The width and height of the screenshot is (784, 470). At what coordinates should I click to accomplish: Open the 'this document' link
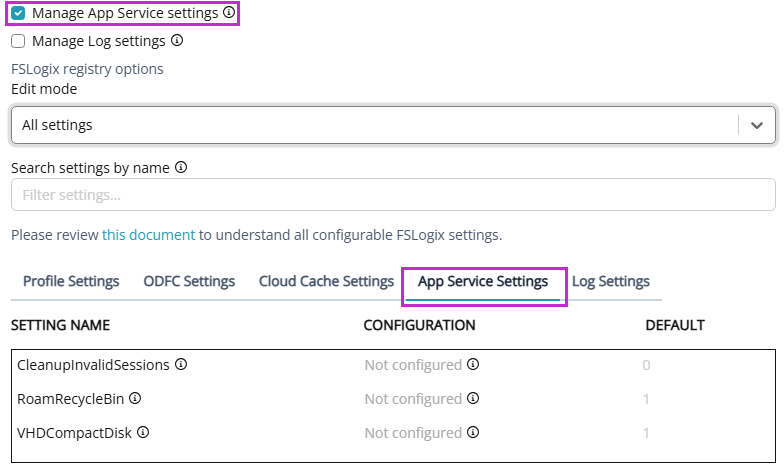[148, 235]
